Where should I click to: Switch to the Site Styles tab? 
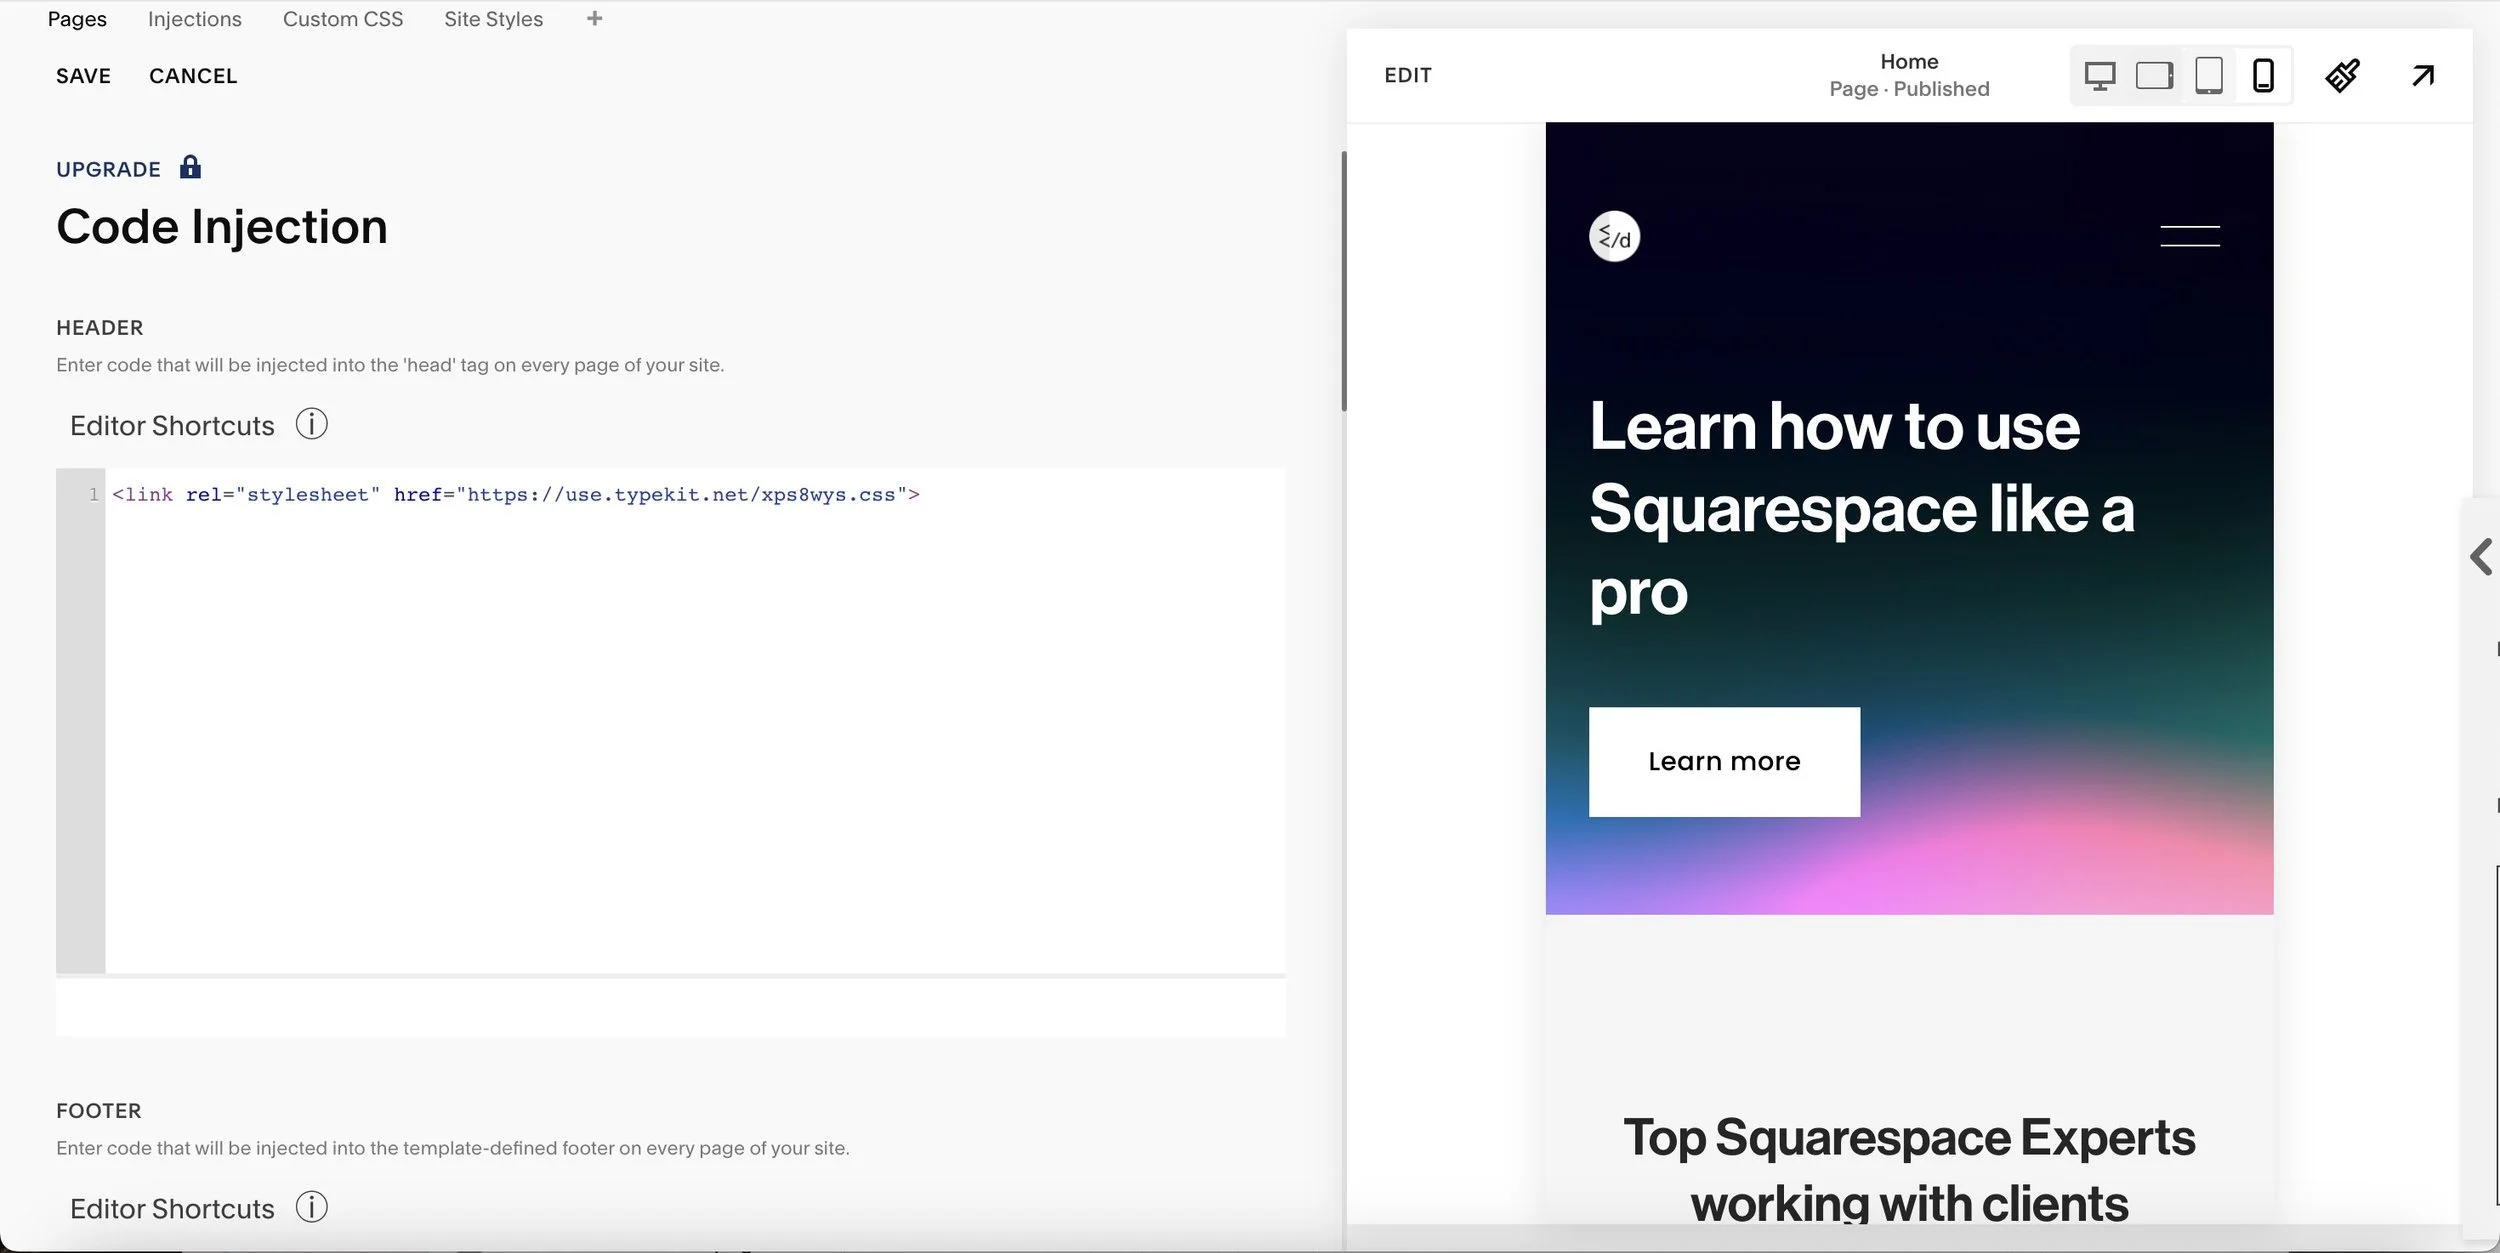(493, 18)
